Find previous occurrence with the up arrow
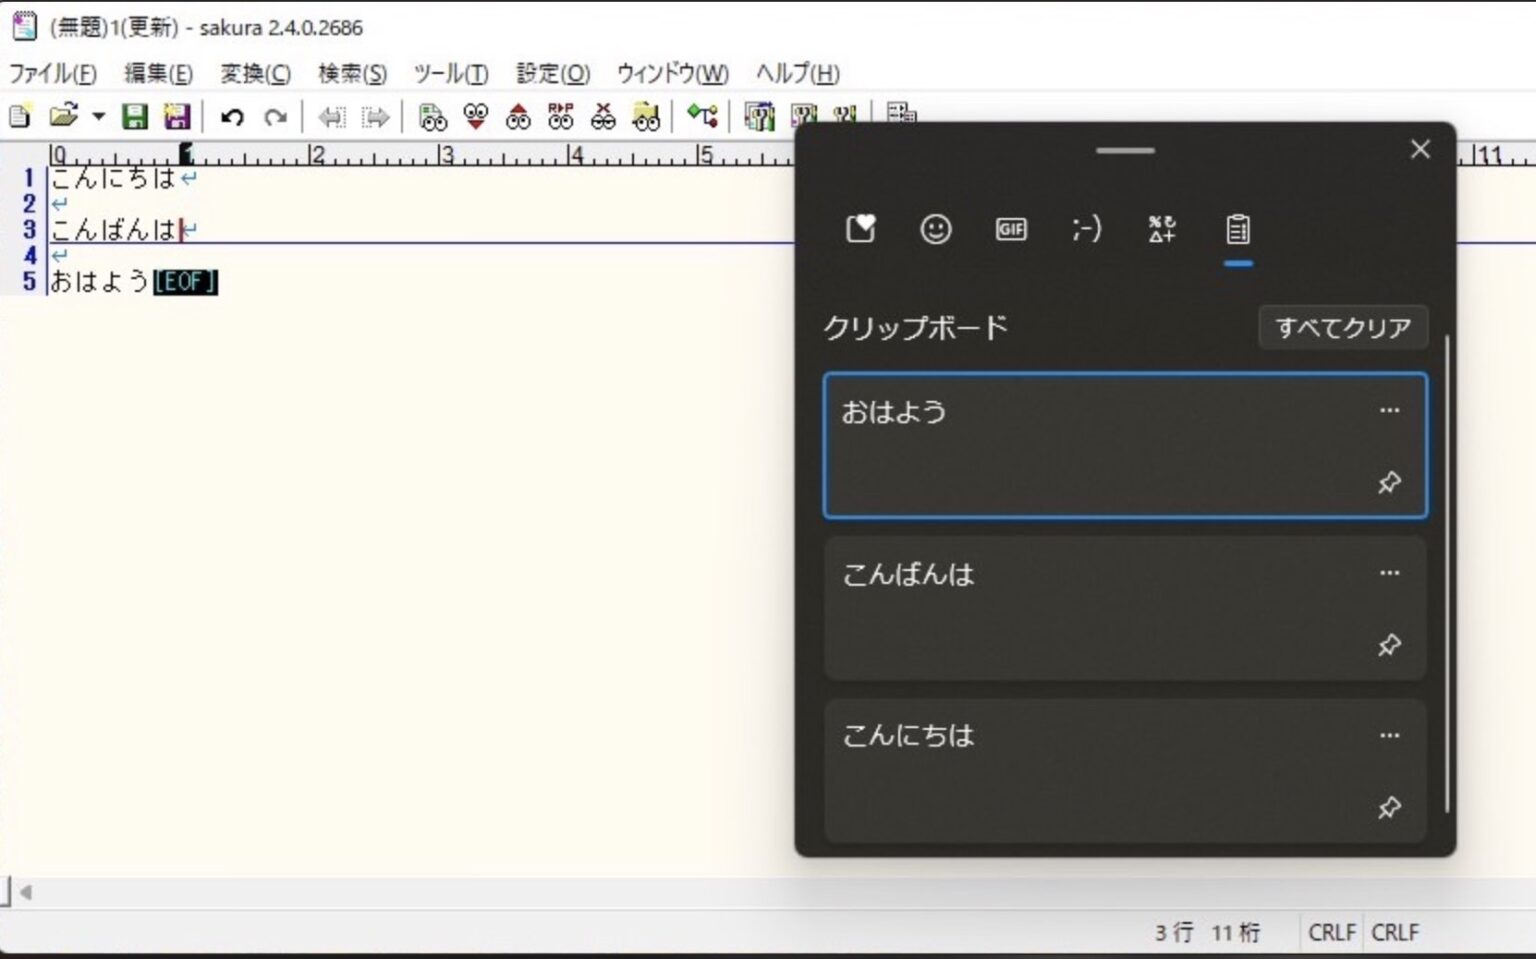The image size is (1536, 959). coord(518,117)
